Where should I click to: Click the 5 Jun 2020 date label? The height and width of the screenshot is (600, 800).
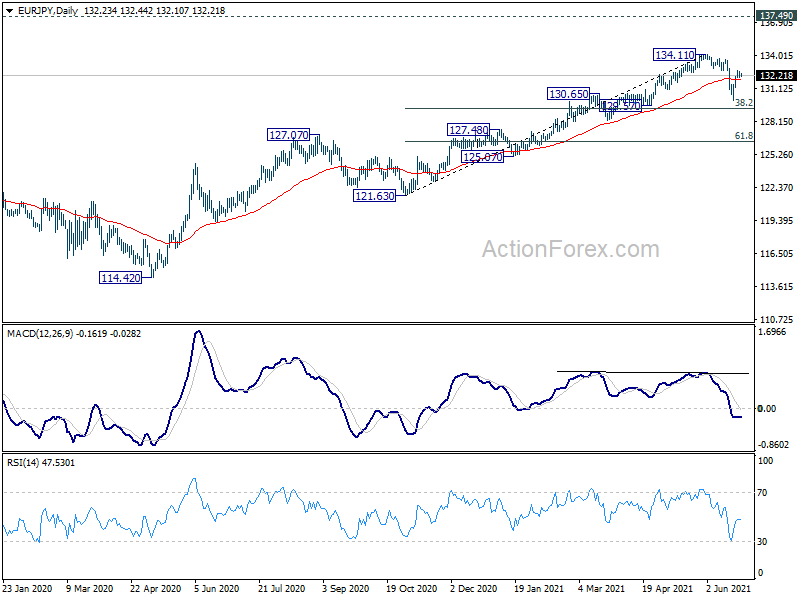pyautogui.click(x=216, y=588)
